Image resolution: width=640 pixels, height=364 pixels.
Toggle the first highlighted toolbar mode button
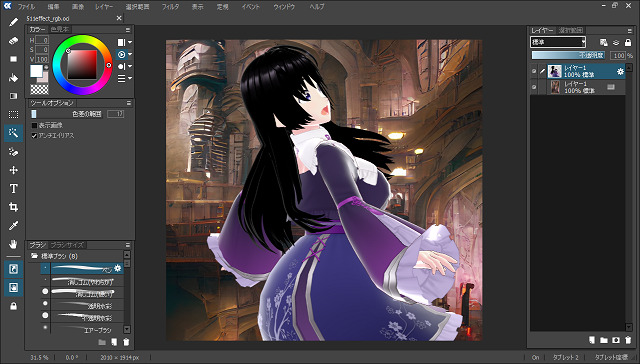13,269
